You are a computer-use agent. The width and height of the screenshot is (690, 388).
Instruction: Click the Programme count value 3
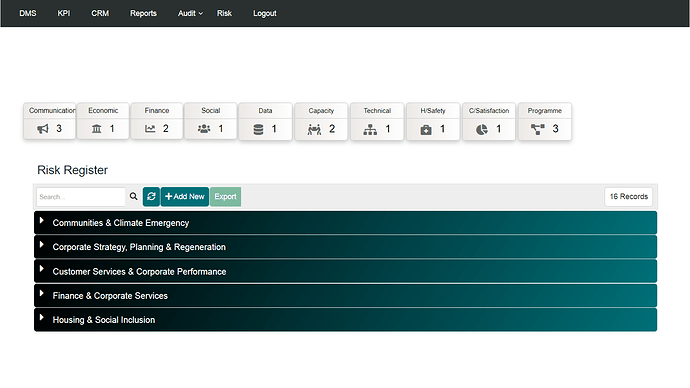555,129
